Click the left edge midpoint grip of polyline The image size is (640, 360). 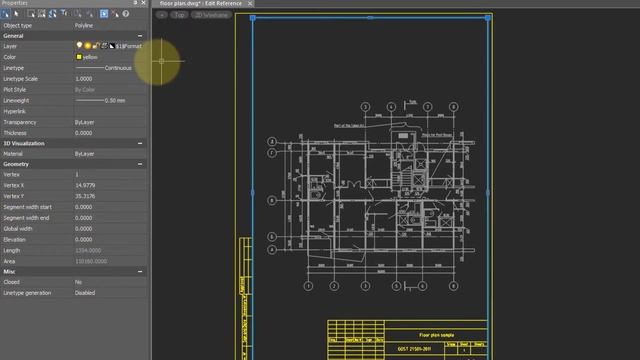tap(253, 192)
